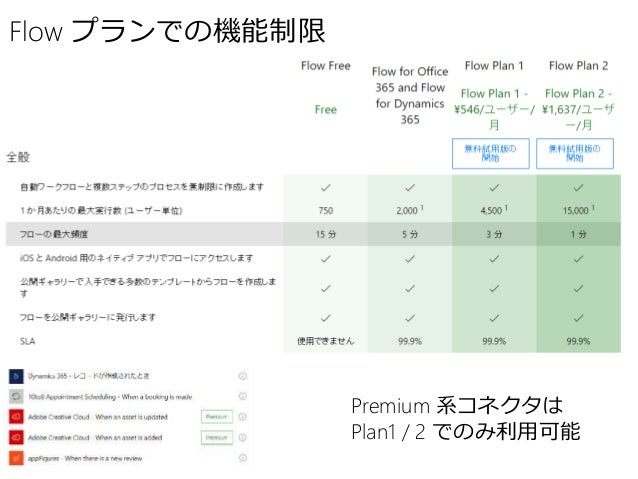638x479 pixels.
Task: Click Premium badge on 'When an asset is updated'
Action: click(x=217, y=417)
